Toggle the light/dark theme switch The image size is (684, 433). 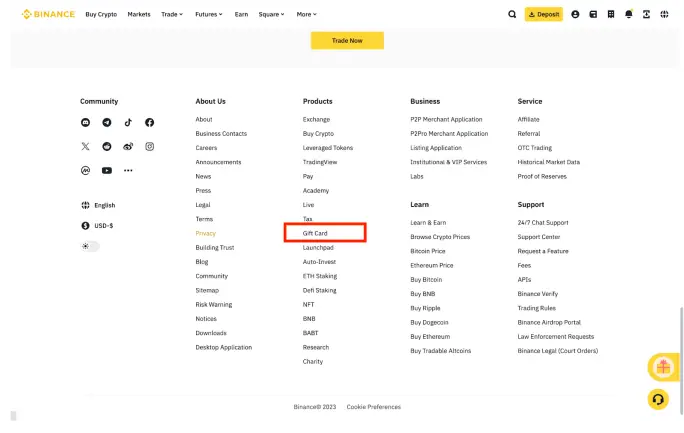90,246
